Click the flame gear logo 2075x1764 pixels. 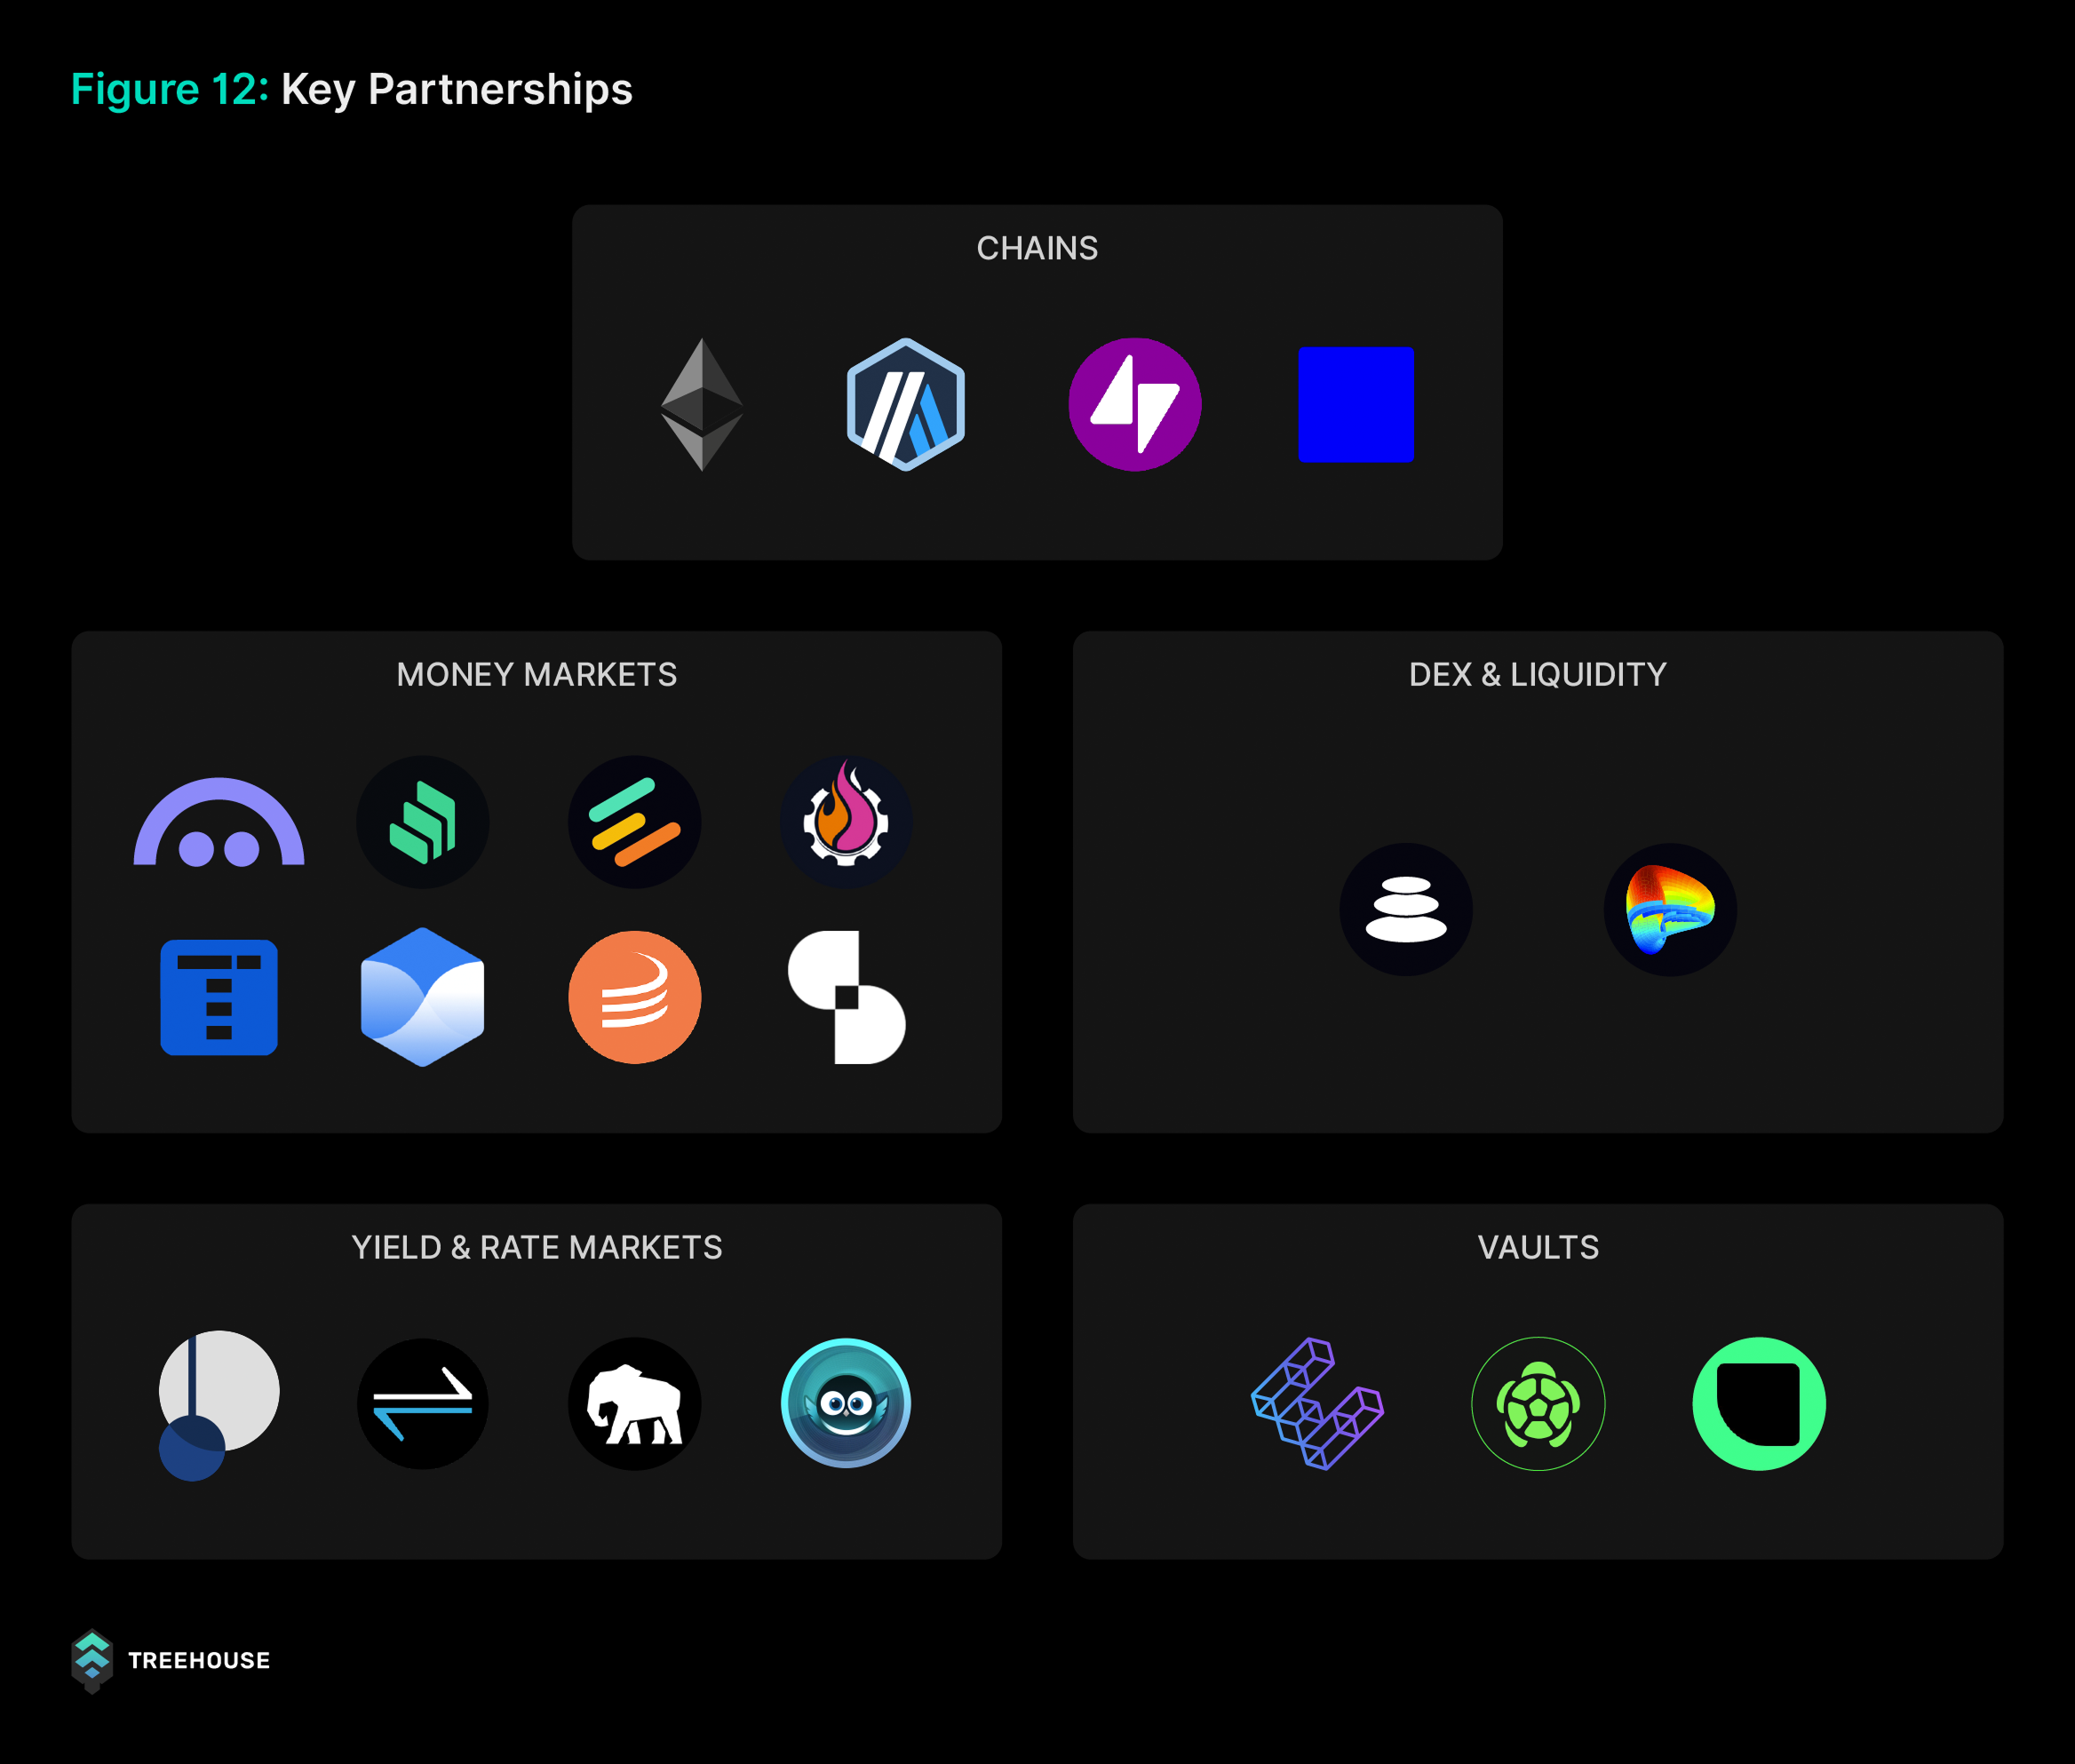pos(846,822)
